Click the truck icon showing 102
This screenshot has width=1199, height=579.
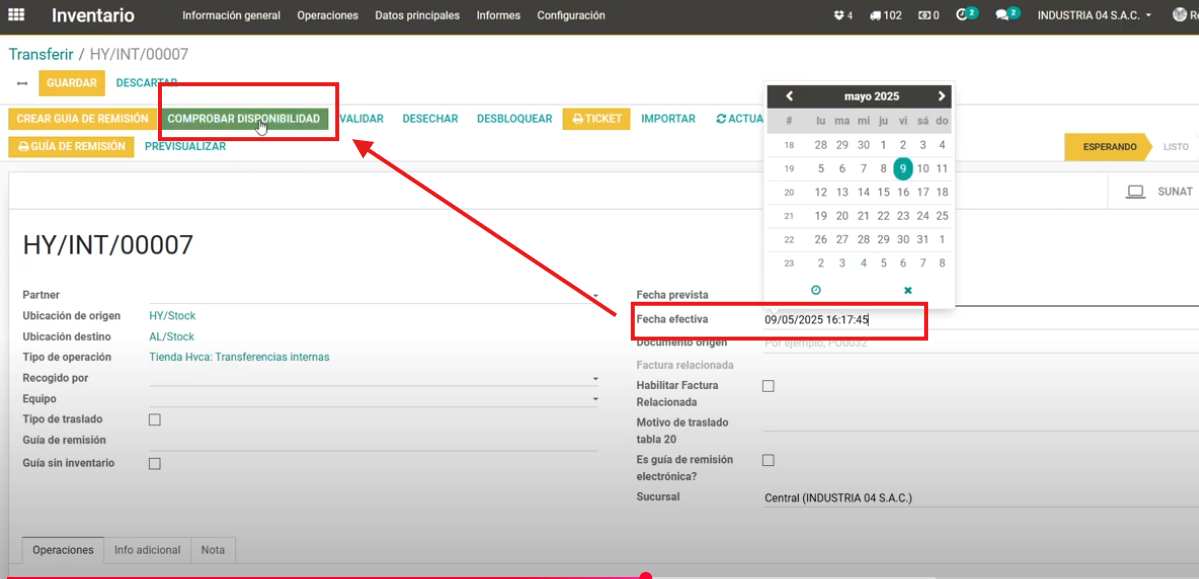[x=885, y=16]
